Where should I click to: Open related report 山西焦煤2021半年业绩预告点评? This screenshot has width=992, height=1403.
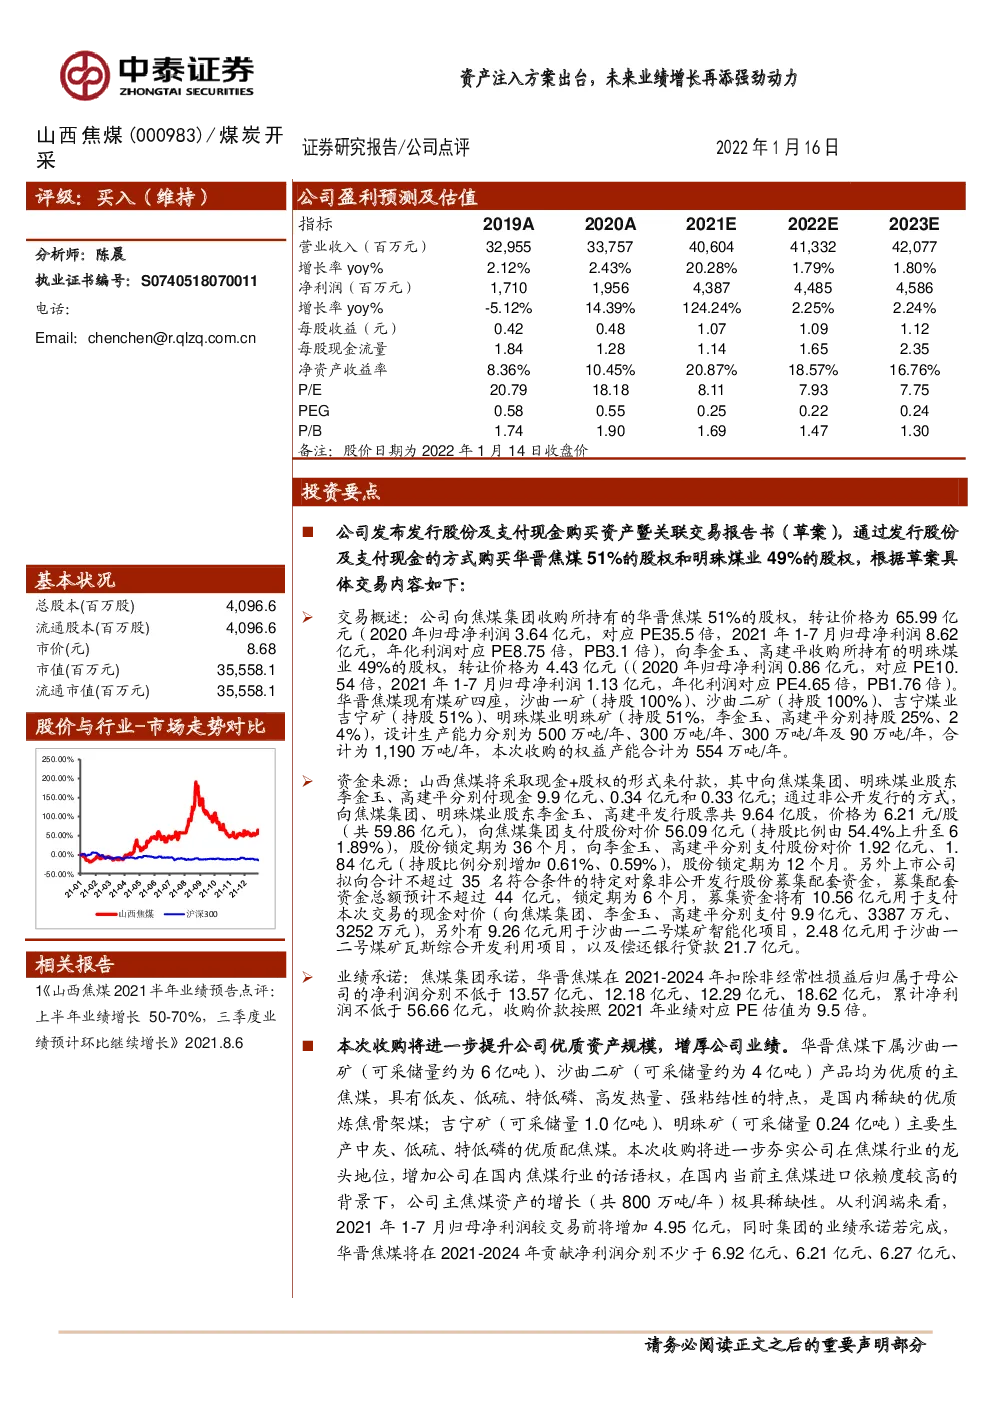tap(155, 1016)
